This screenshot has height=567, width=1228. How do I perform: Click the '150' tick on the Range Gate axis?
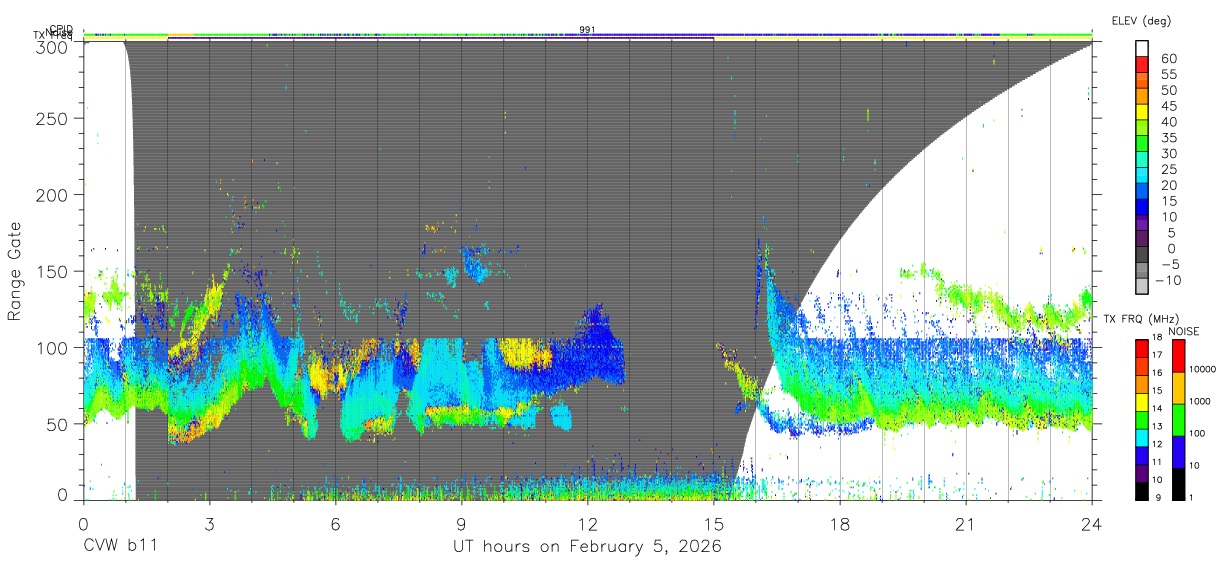pyautogui.click(x=52, y=271)
